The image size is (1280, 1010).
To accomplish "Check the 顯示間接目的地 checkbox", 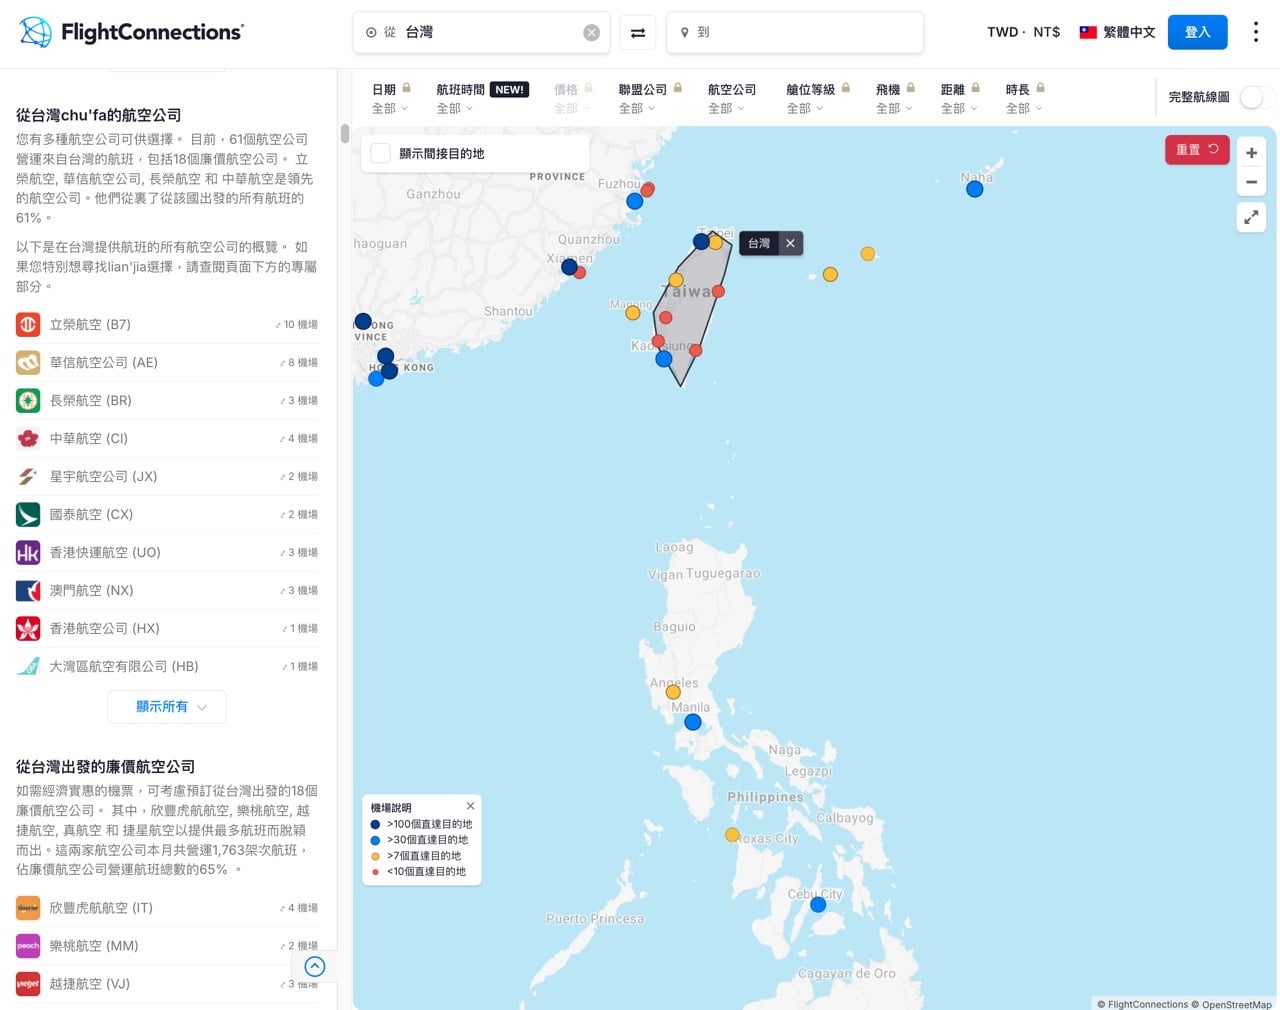I will [380, 153].
